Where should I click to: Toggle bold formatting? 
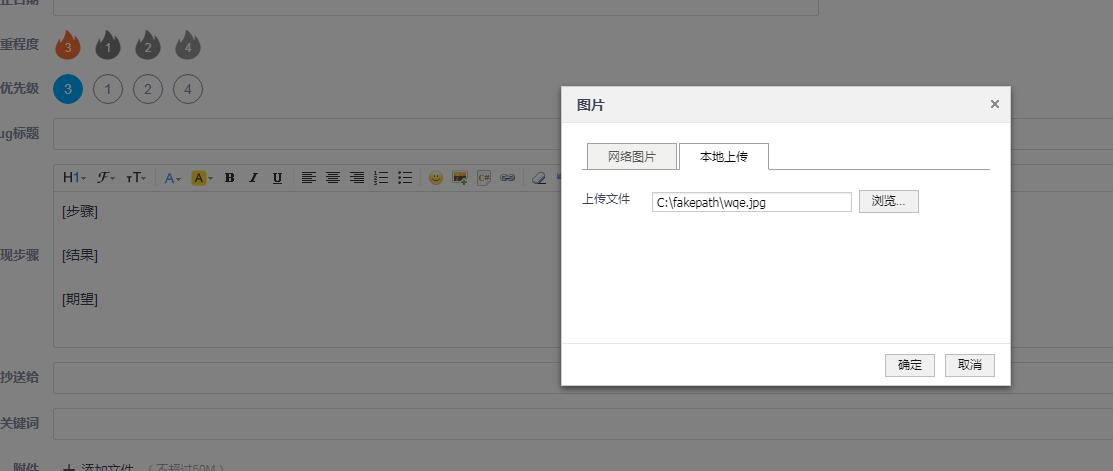tap(229, 178)
